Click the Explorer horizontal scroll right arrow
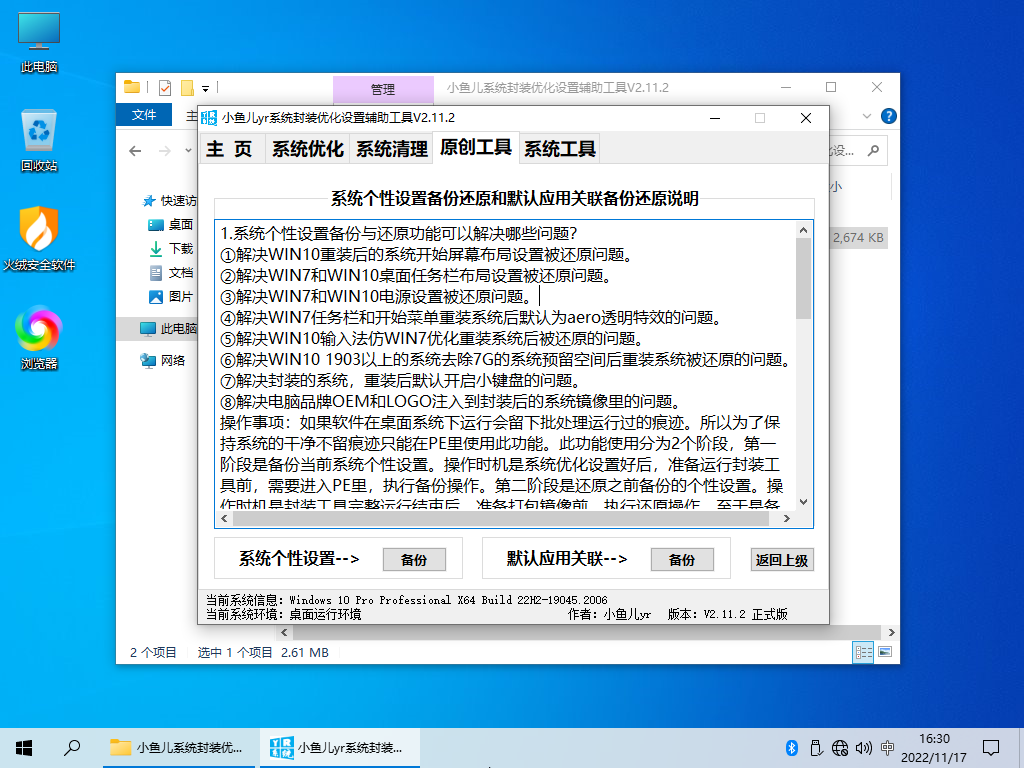1024x768 pixels. (x=892, y=632)
